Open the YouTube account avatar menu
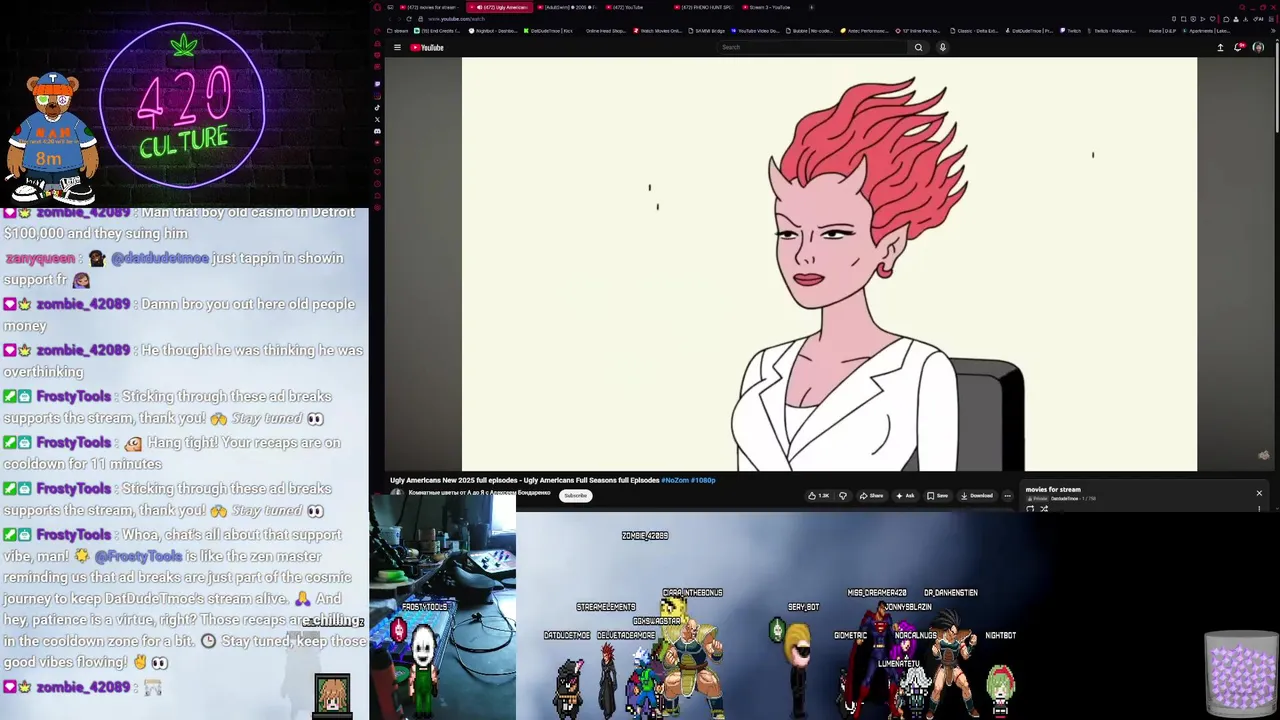Screen dimensions: 1280x720 tap(1258, 47)
